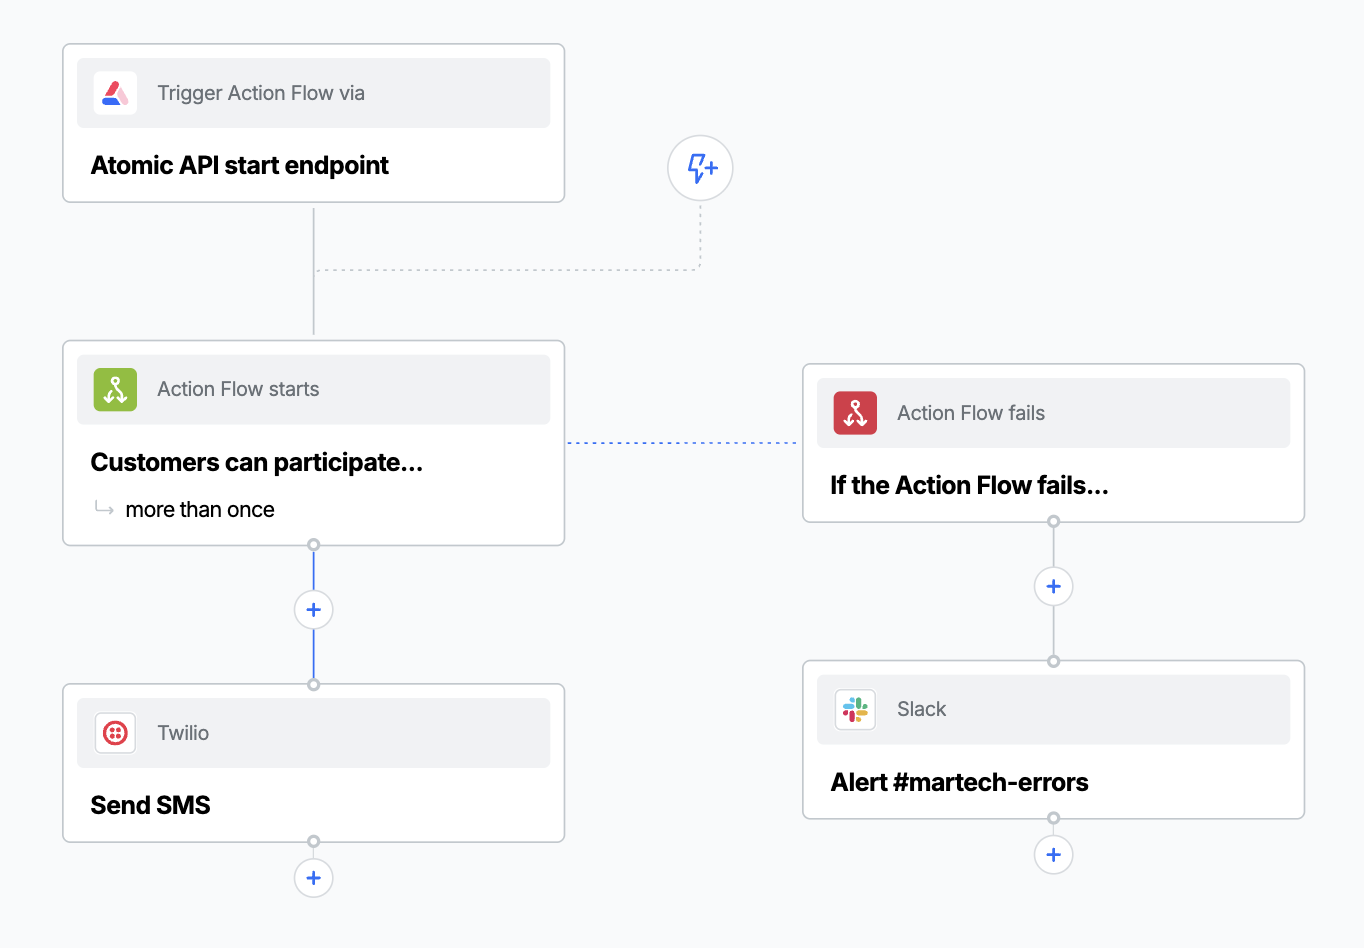Click the red Action Flow fails icon
1364x948 pixels.
[x=855, y=413]
